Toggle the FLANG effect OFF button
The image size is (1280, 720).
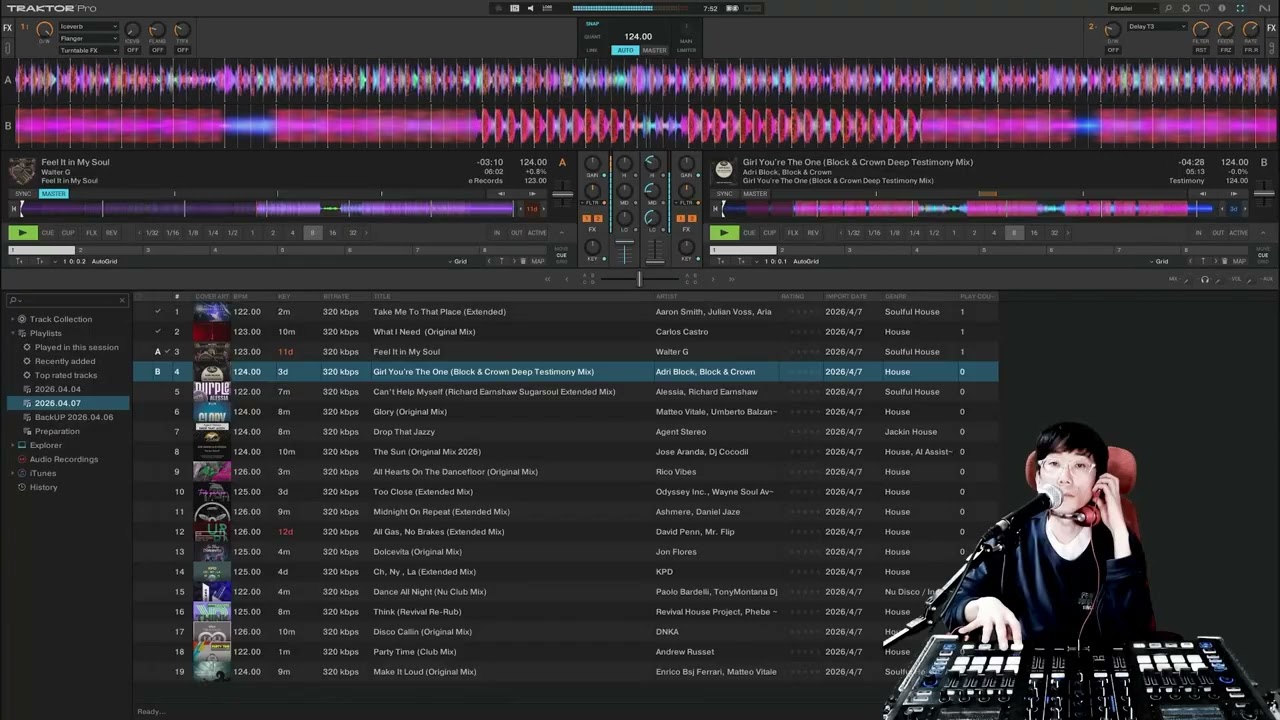(157, 50)
